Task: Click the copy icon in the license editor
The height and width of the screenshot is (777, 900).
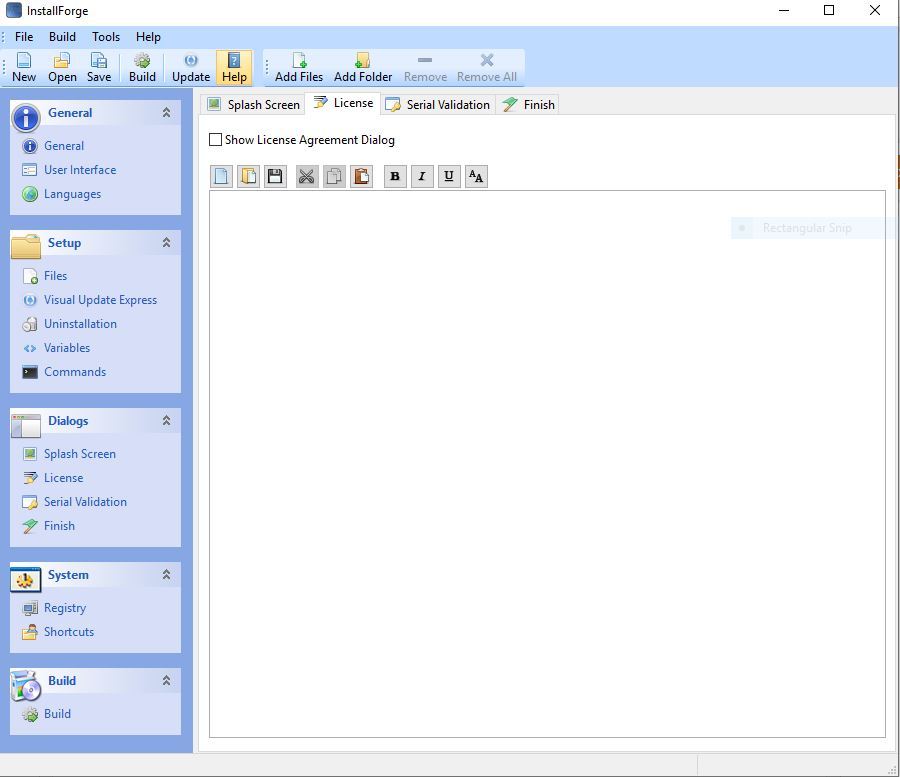Action: click(x=334, y=176)
